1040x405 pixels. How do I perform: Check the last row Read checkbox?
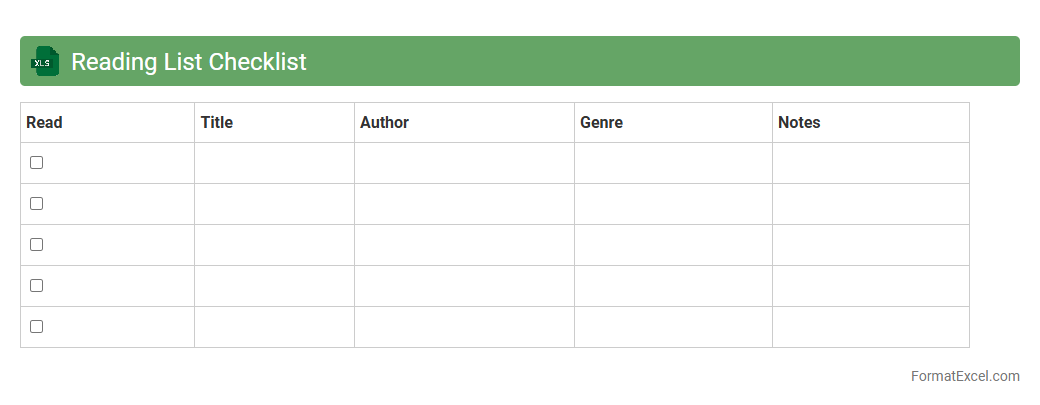[x=37, y=327]
